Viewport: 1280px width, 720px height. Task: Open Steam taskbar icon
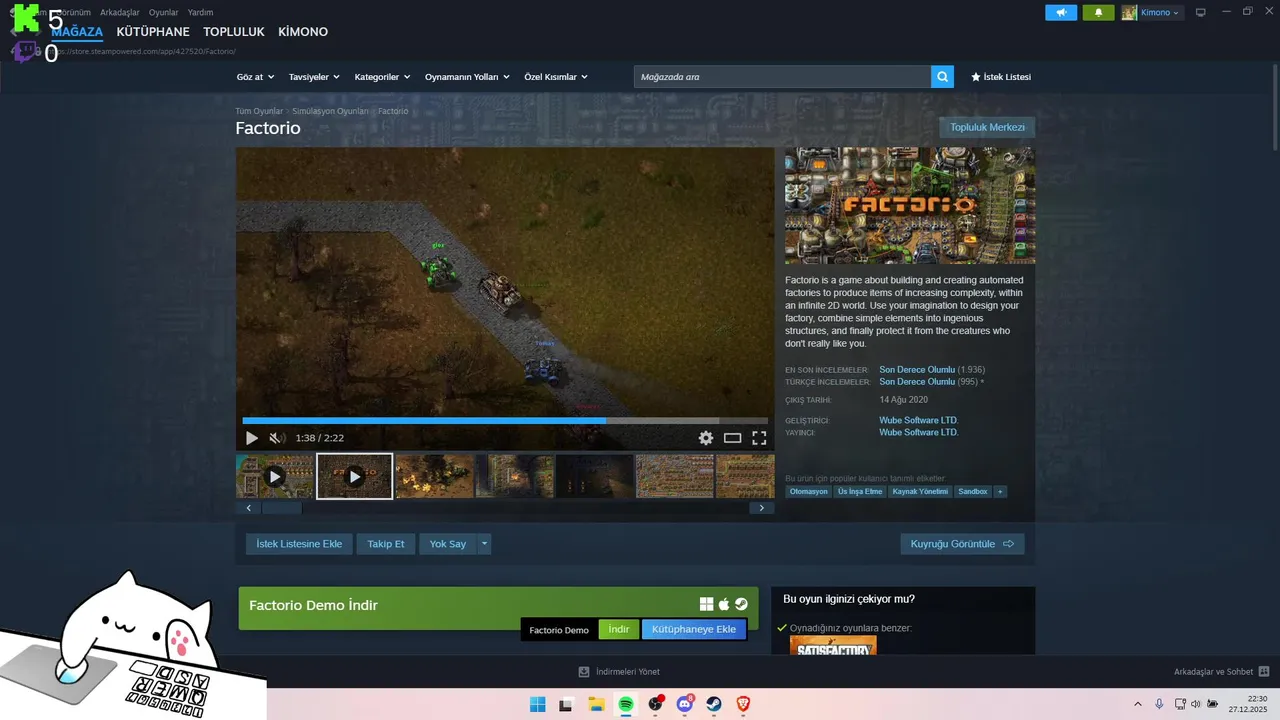[714, 704]
